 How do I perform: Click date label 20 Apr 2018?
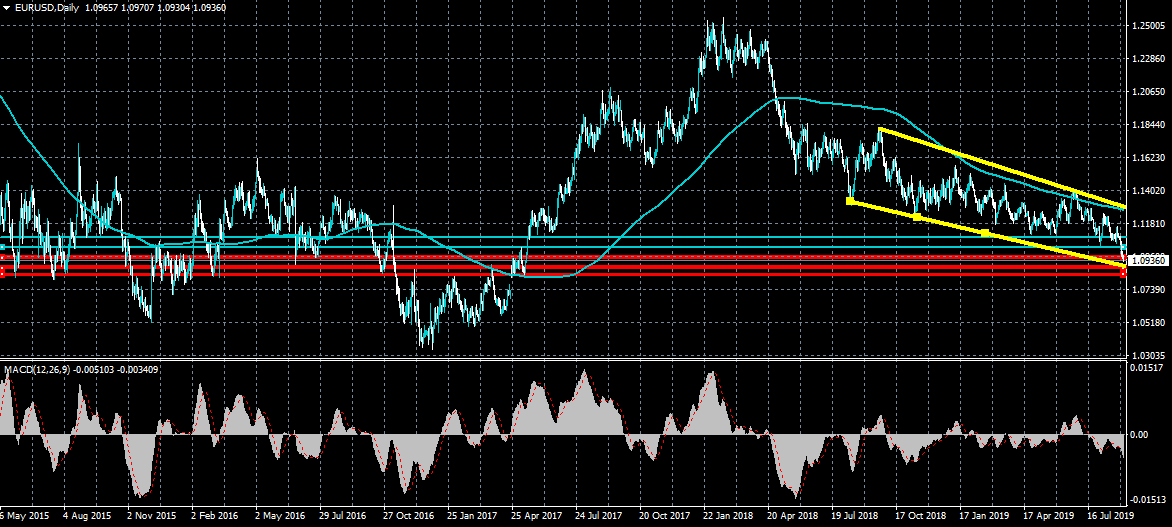click(x=794, y=516)
